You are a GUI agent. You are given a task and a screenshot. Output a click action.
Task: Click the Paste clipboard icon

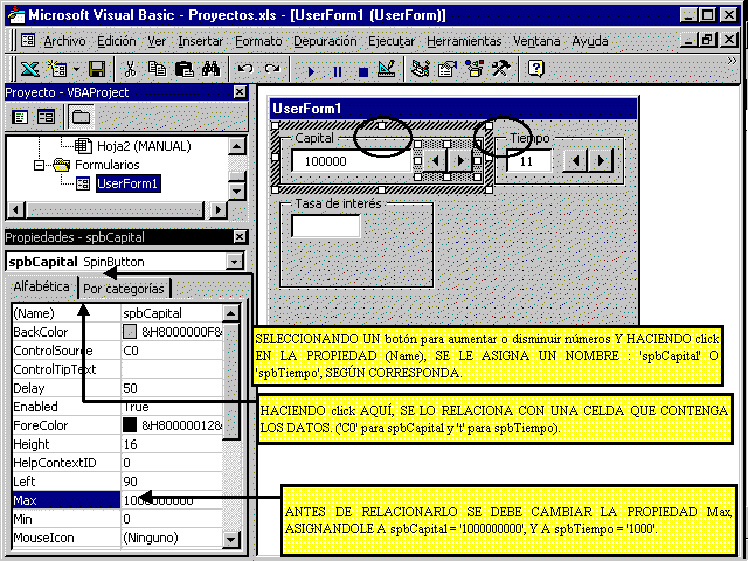[x=184, y=70]
